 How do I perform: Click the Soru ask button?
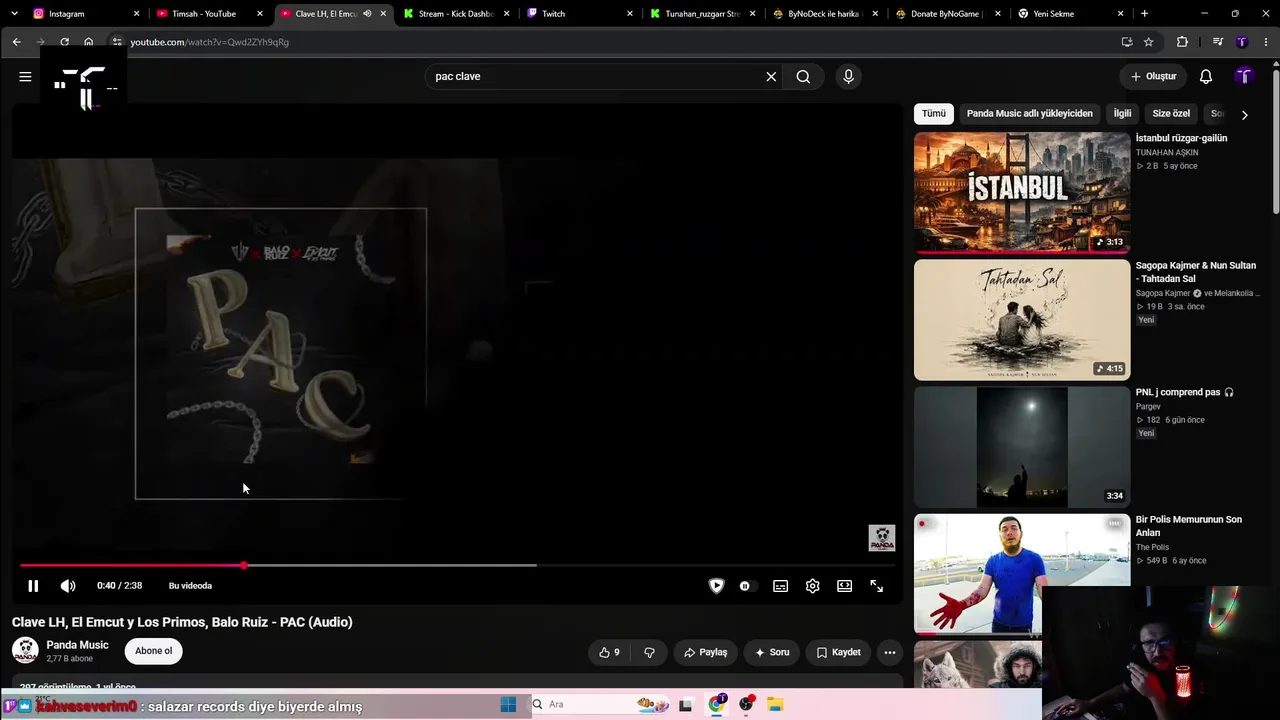point(771,652)
